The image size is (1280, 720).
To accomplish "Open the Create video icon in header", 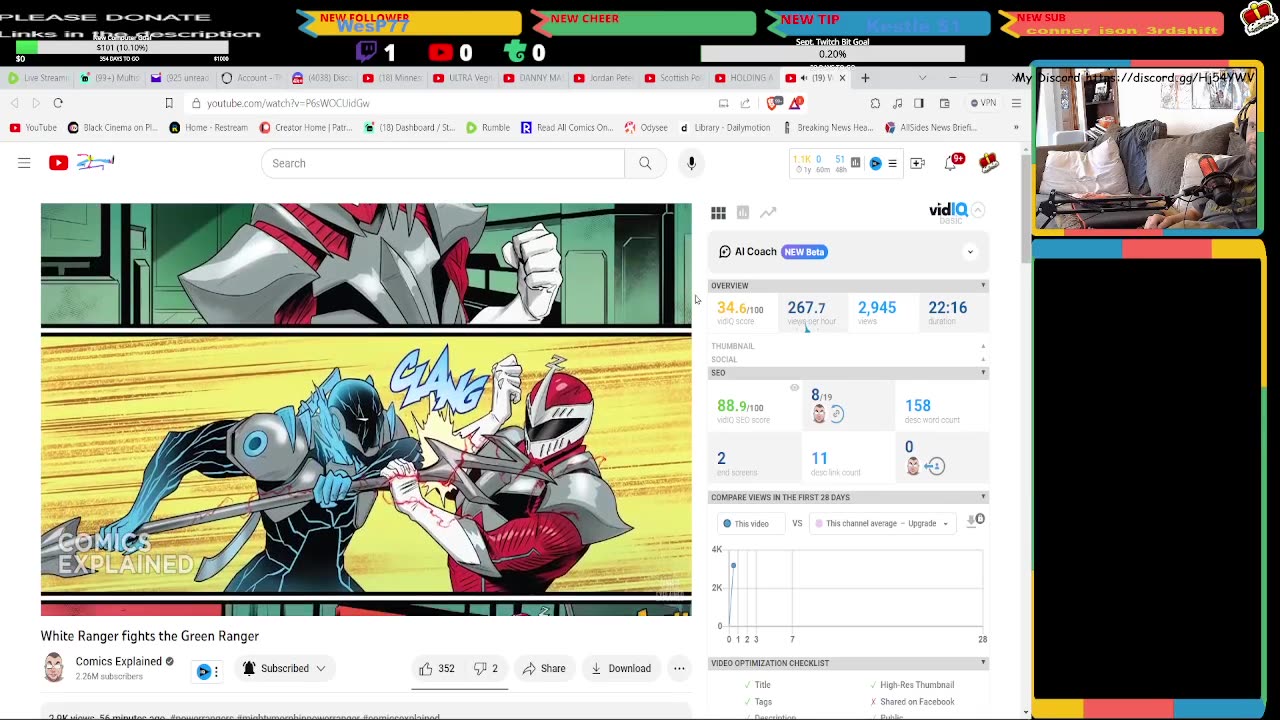I will point(917,163).
